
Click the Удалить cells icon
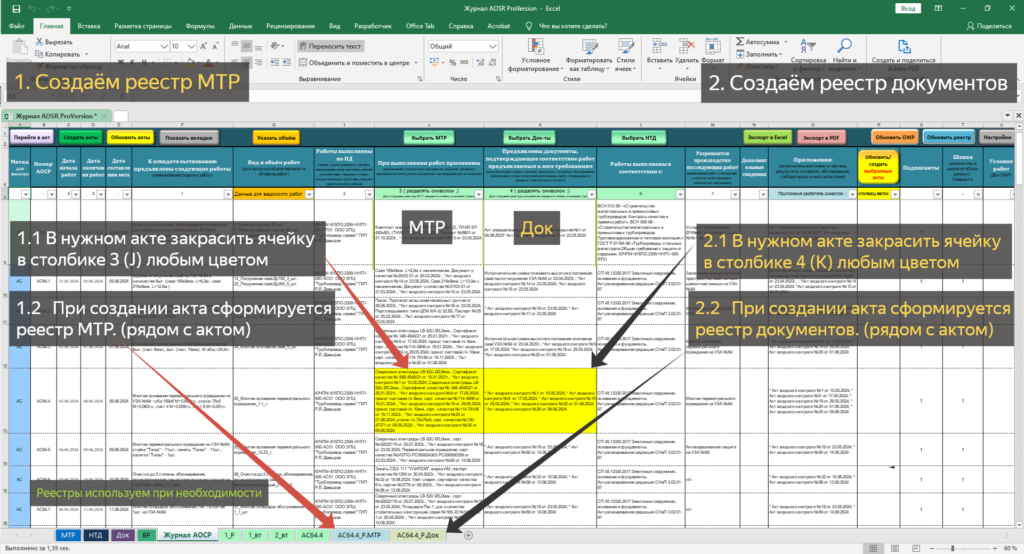pyautogui.click(x=686, y=47)
